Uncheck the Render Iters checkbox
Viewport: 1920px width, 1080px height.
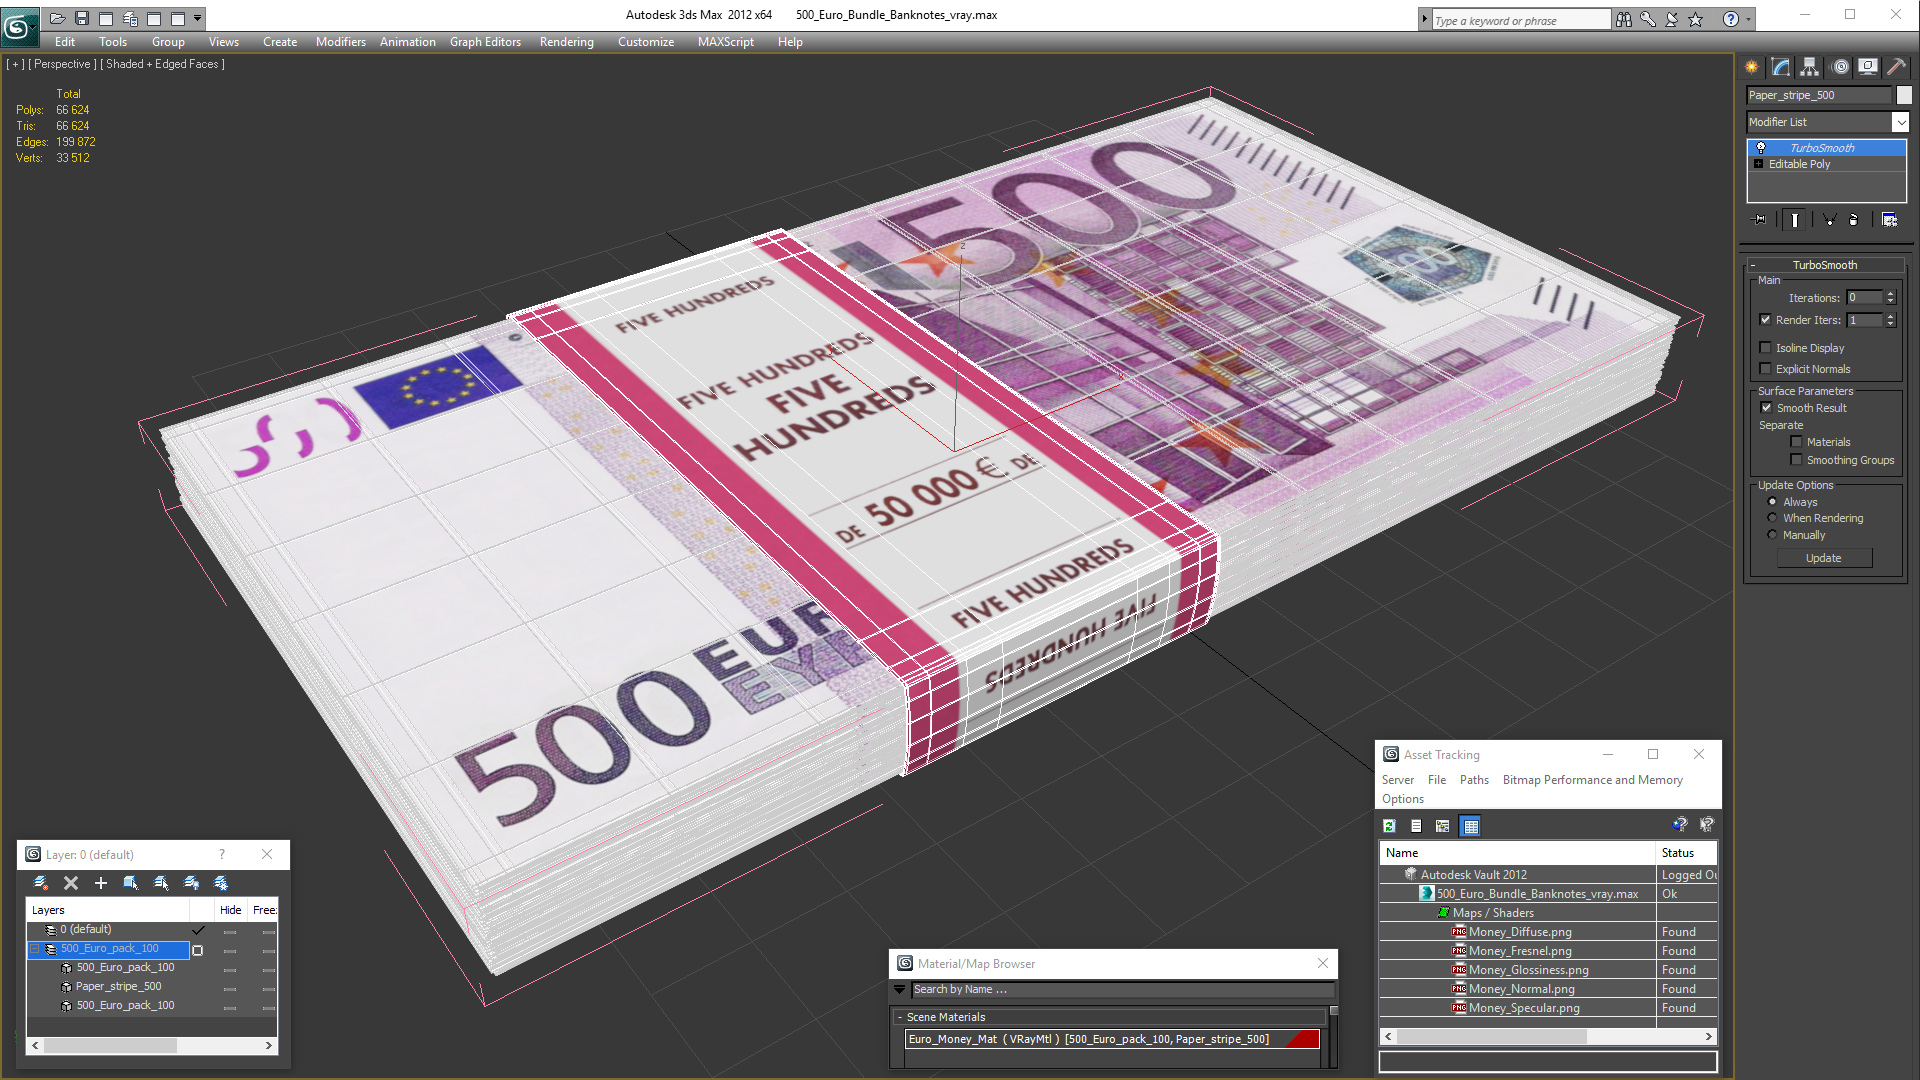pyautogui.click(x=1766, y=320)
